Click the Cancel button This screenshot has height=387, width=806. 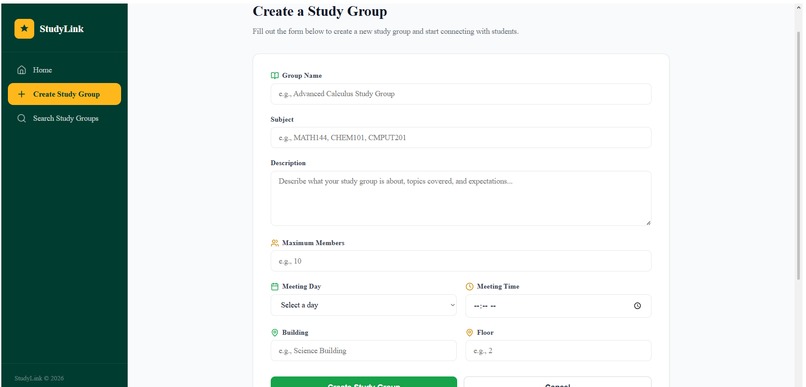coord(558,382)
